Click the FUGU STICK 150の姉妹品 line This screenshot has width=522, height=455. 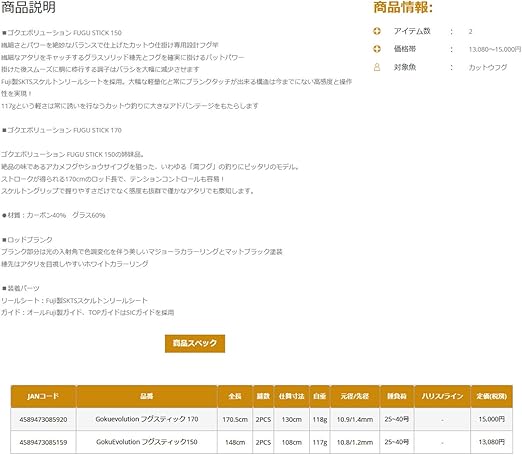pos(72,154)
